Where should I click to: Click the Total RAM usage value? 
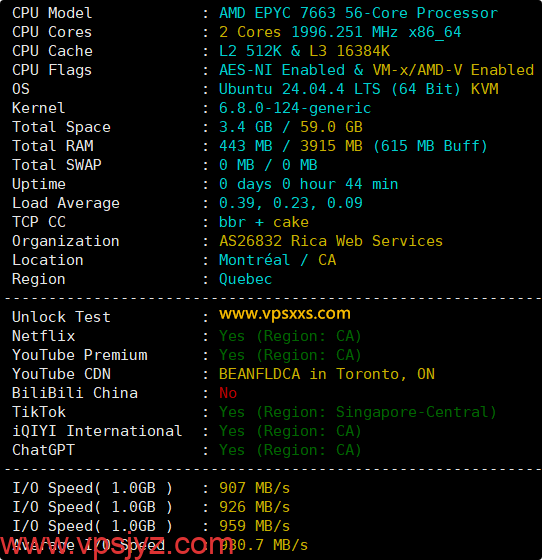353,146
